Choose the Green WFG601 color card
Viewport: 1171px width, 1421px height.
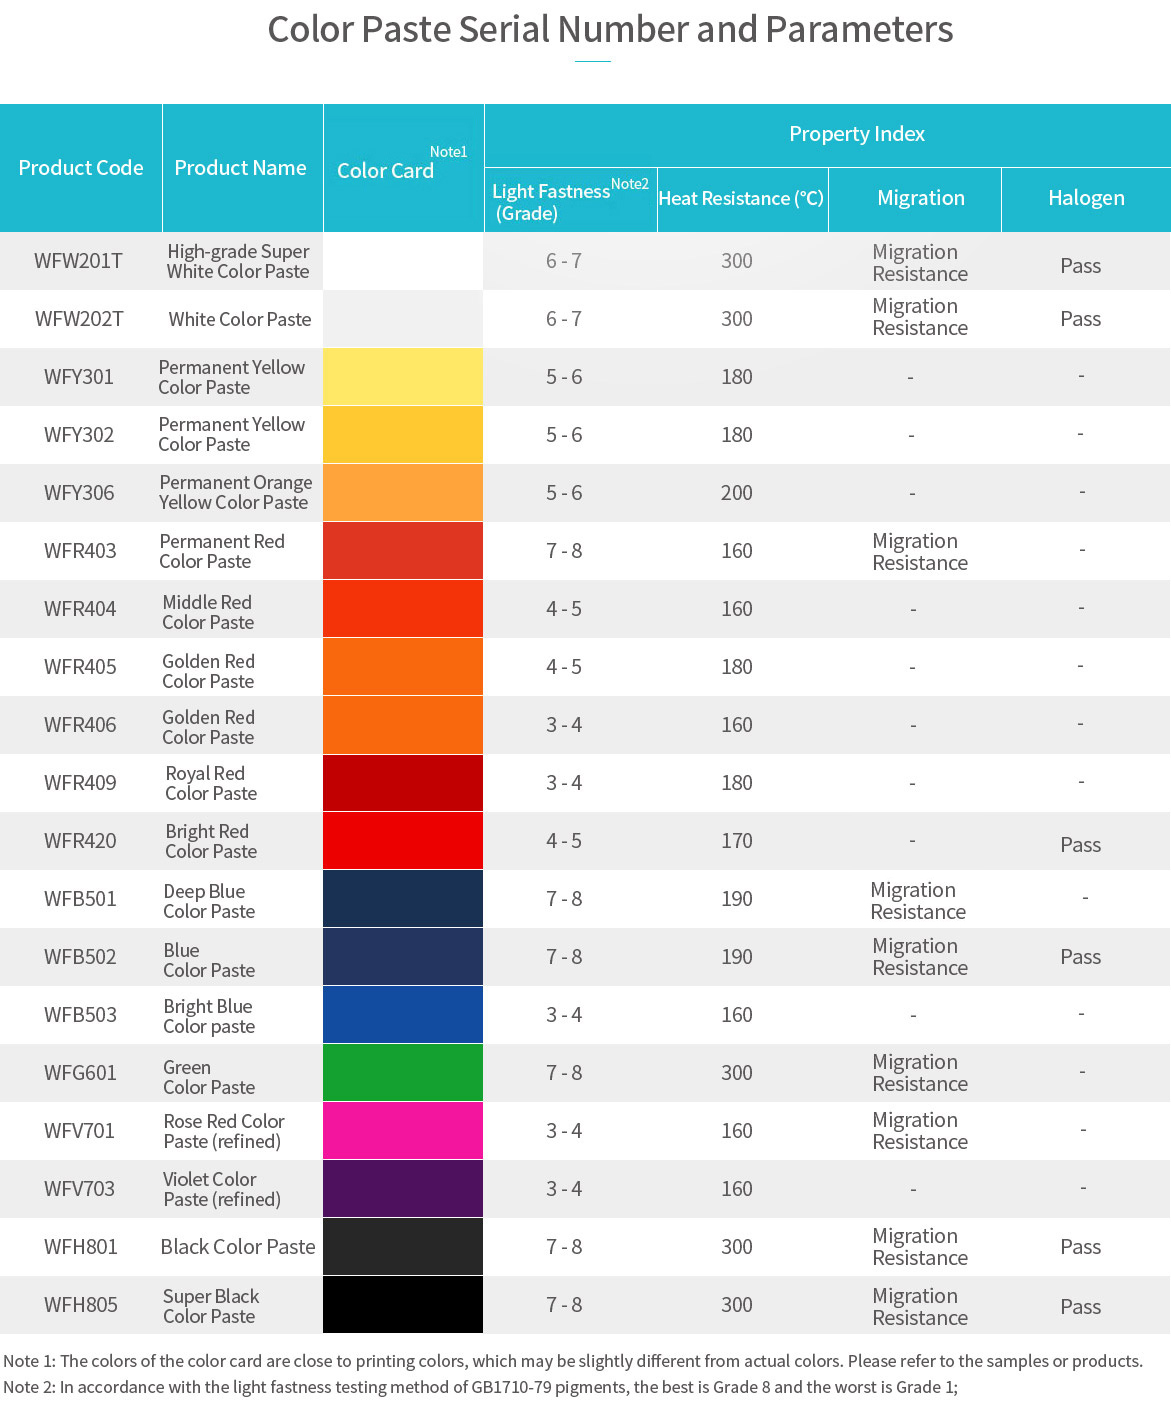tap(403, 1073)
